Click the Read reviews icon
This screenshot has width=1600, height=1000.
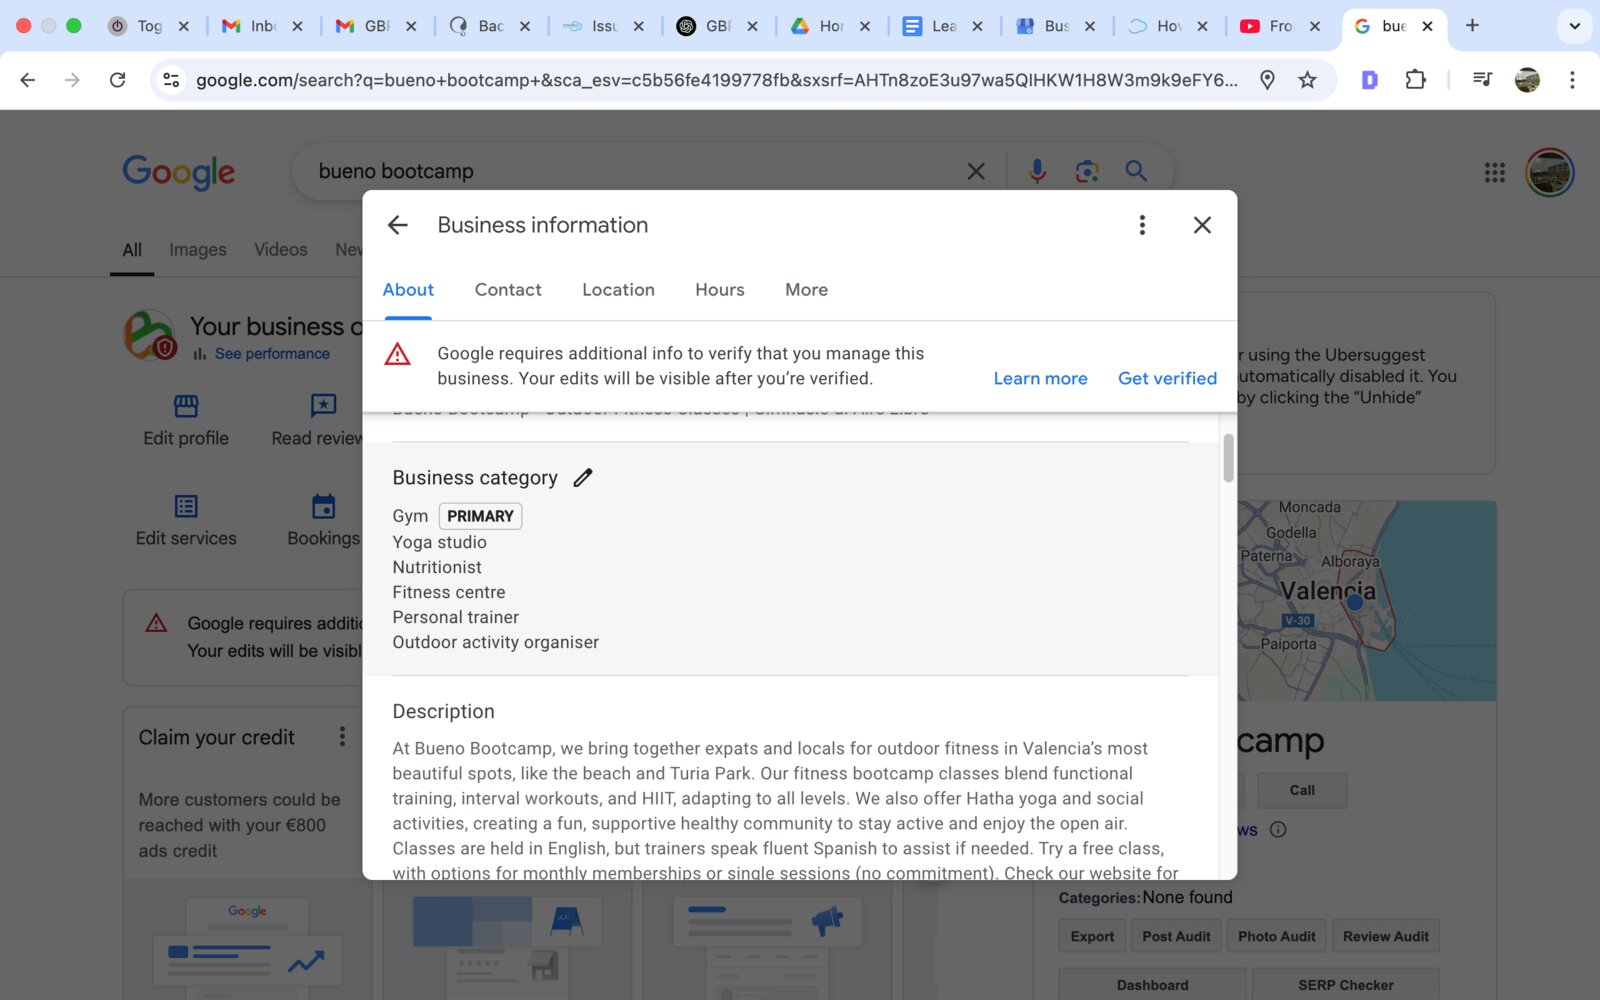(323, 406)
